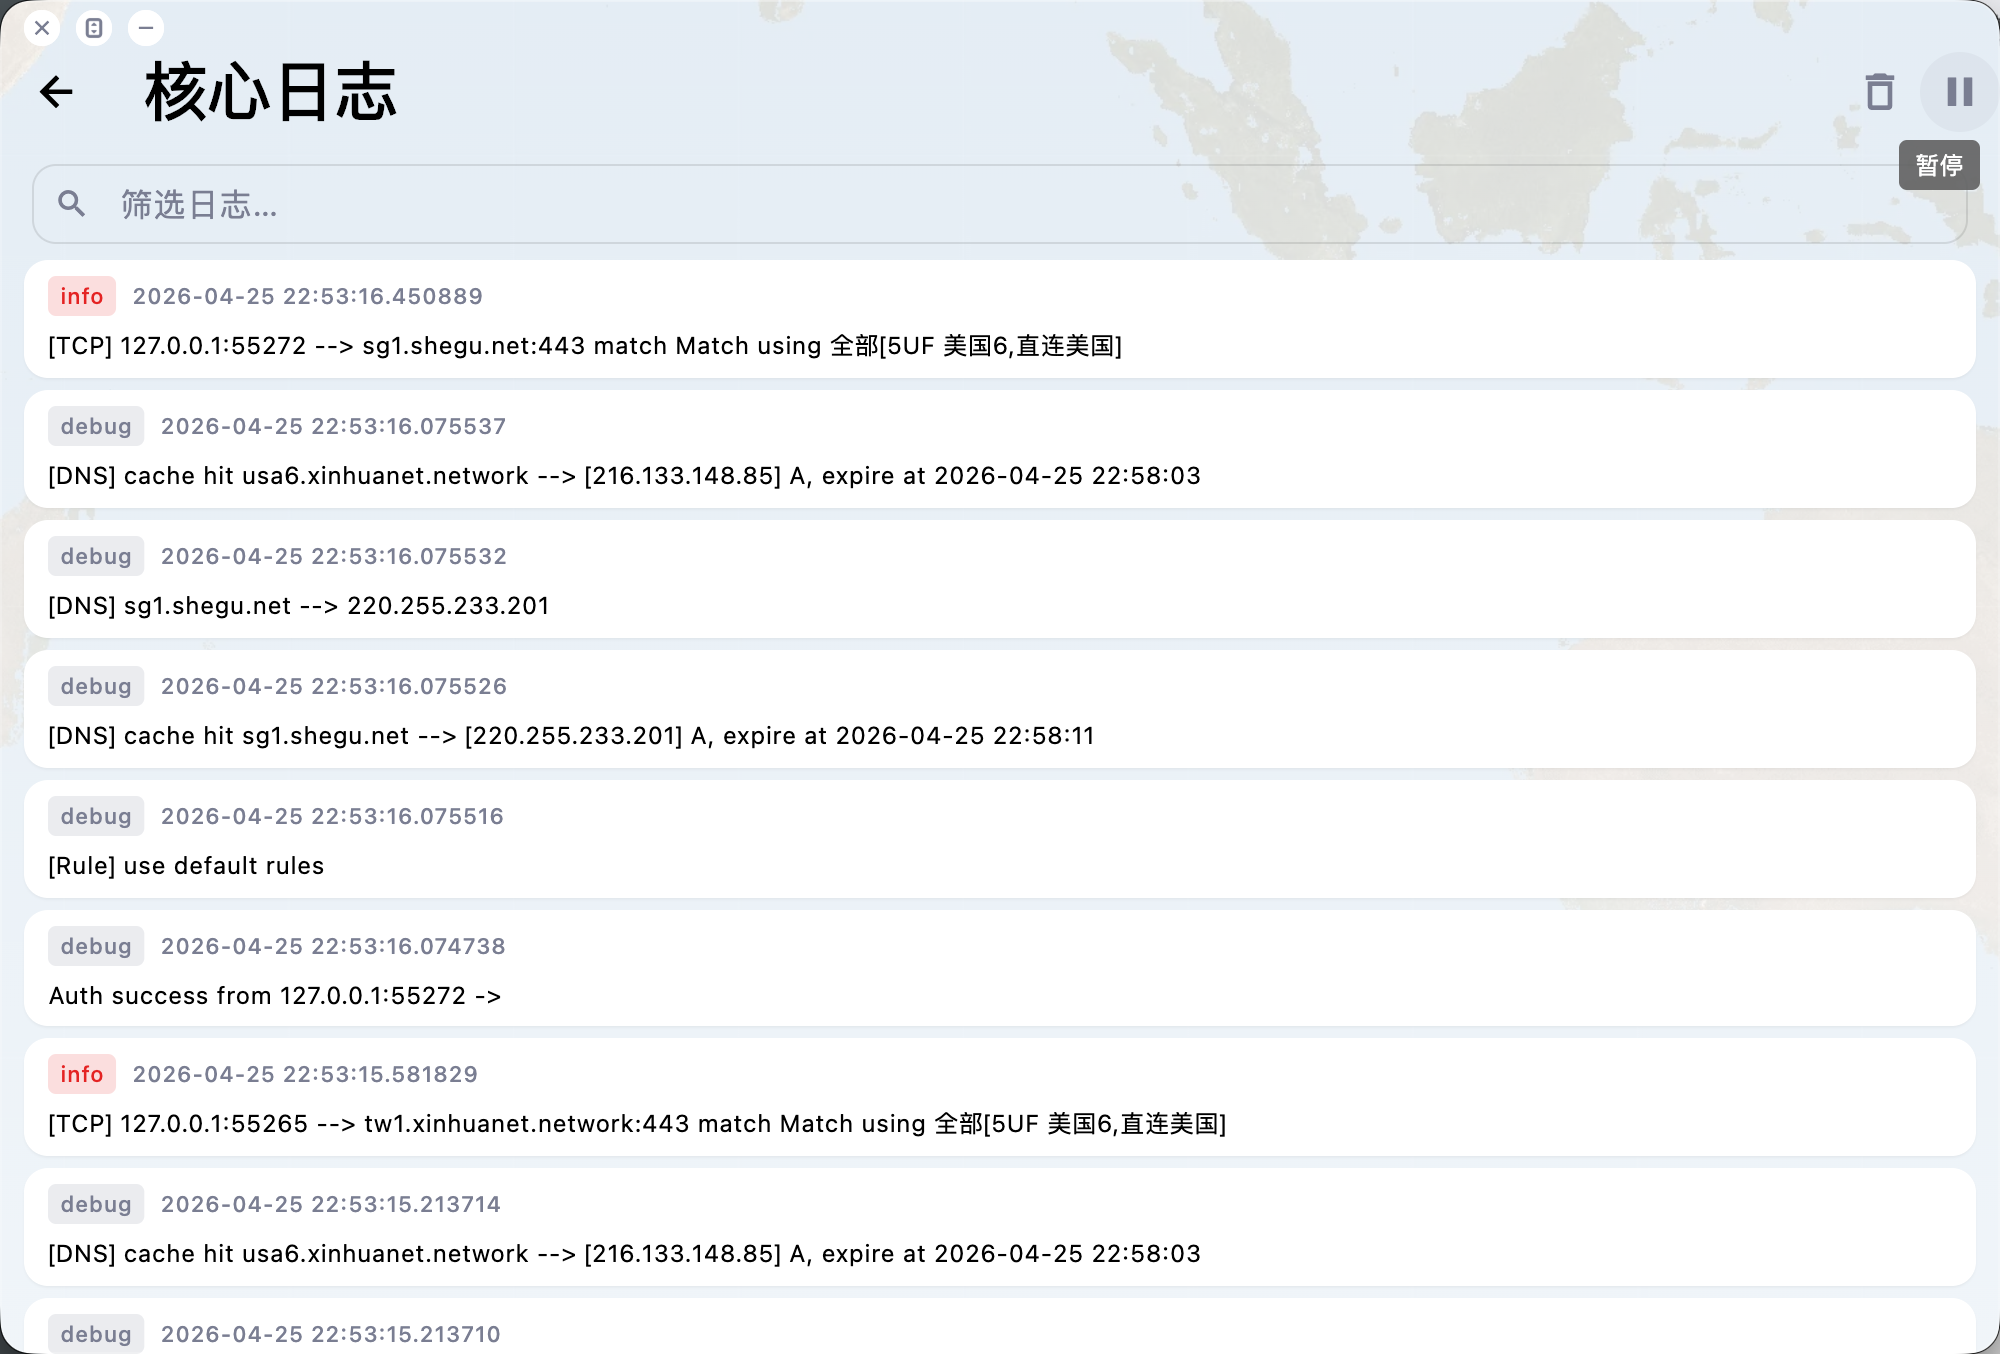Focus the filter logs input field
This screenshot has height=1354, width=2000.
pyautogui.click(x=1000, y=204)
